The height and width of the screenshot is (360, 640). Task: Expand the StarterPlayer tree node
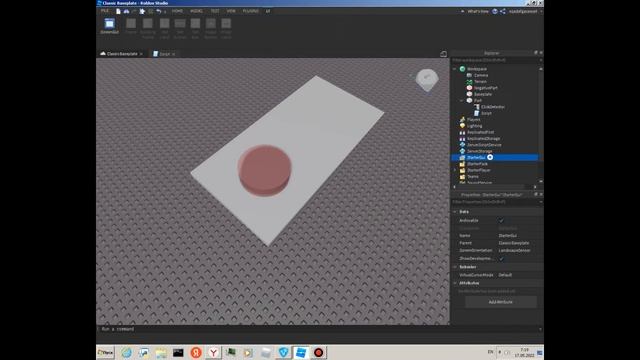tap(455, 170)
